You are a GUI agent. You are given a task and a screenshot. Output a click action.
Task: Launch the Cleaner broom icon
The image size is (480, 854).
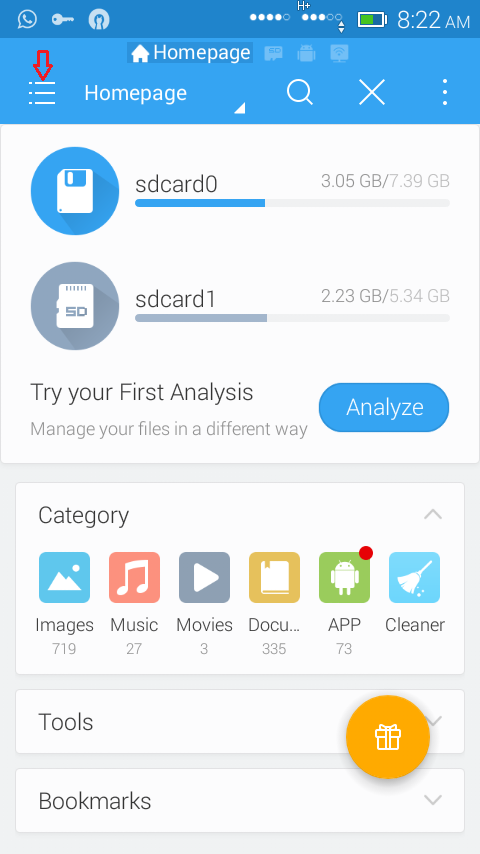[415, 577]
